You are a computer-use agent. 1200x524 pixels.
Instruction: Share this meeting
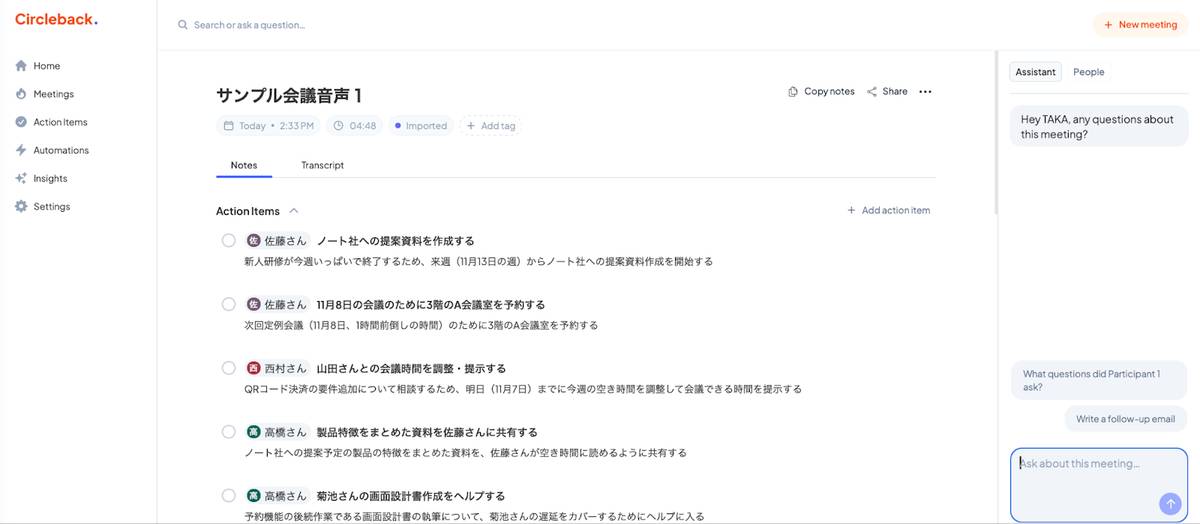click(x=887, y=91)
